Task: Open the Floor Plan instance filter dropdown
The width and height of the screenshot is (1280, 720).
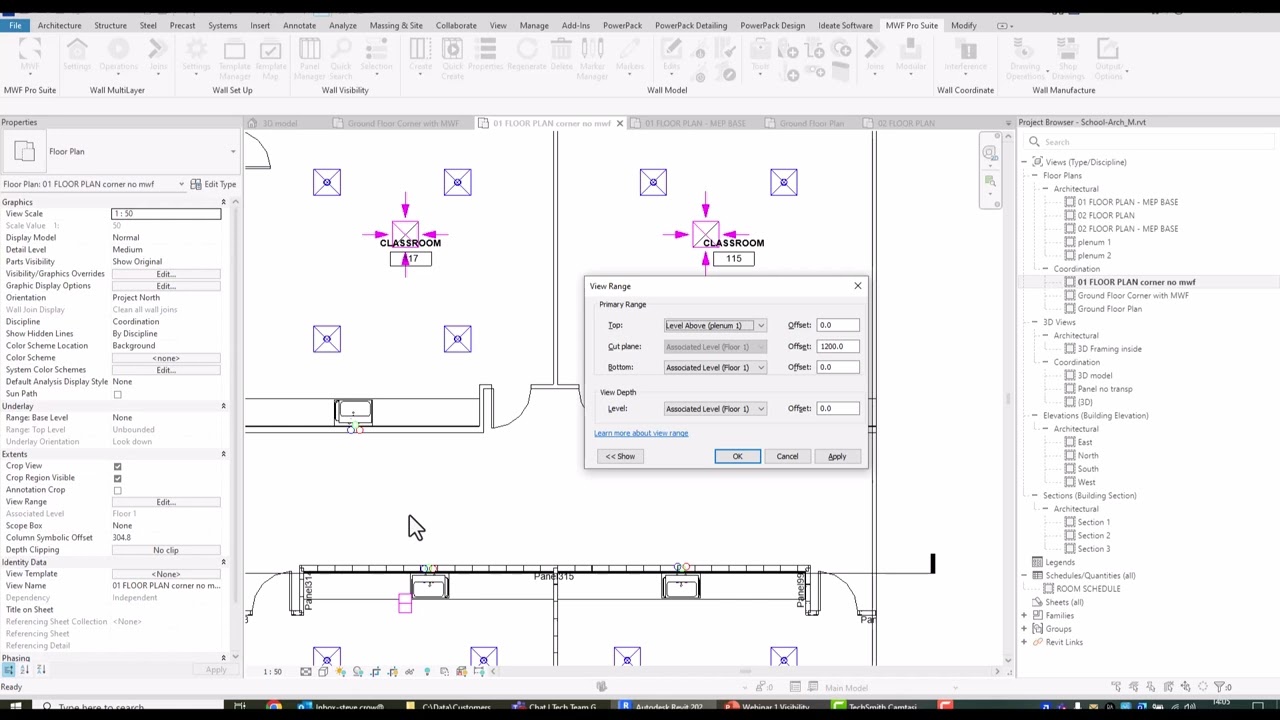Action: pos(181,184)
